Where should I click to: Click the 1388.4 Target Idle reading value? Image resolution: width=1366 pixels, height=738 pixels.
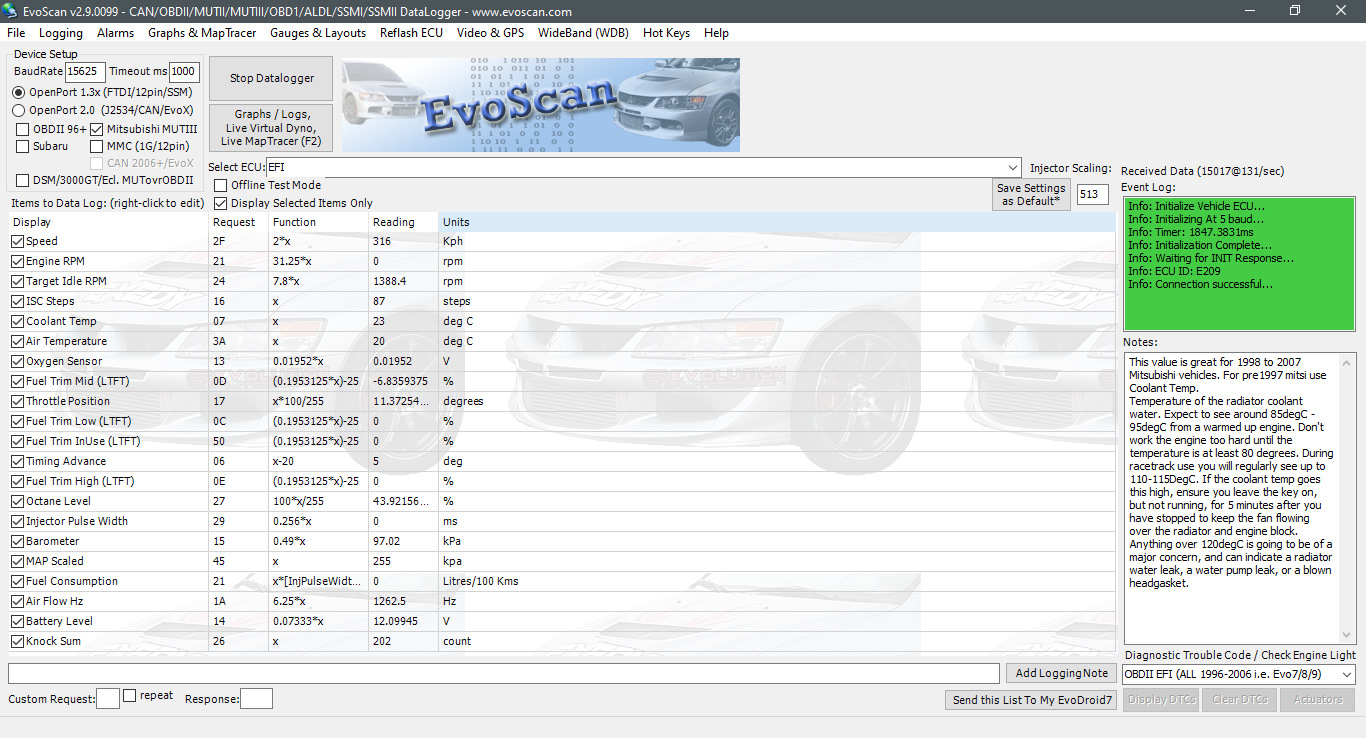(389, 281)
